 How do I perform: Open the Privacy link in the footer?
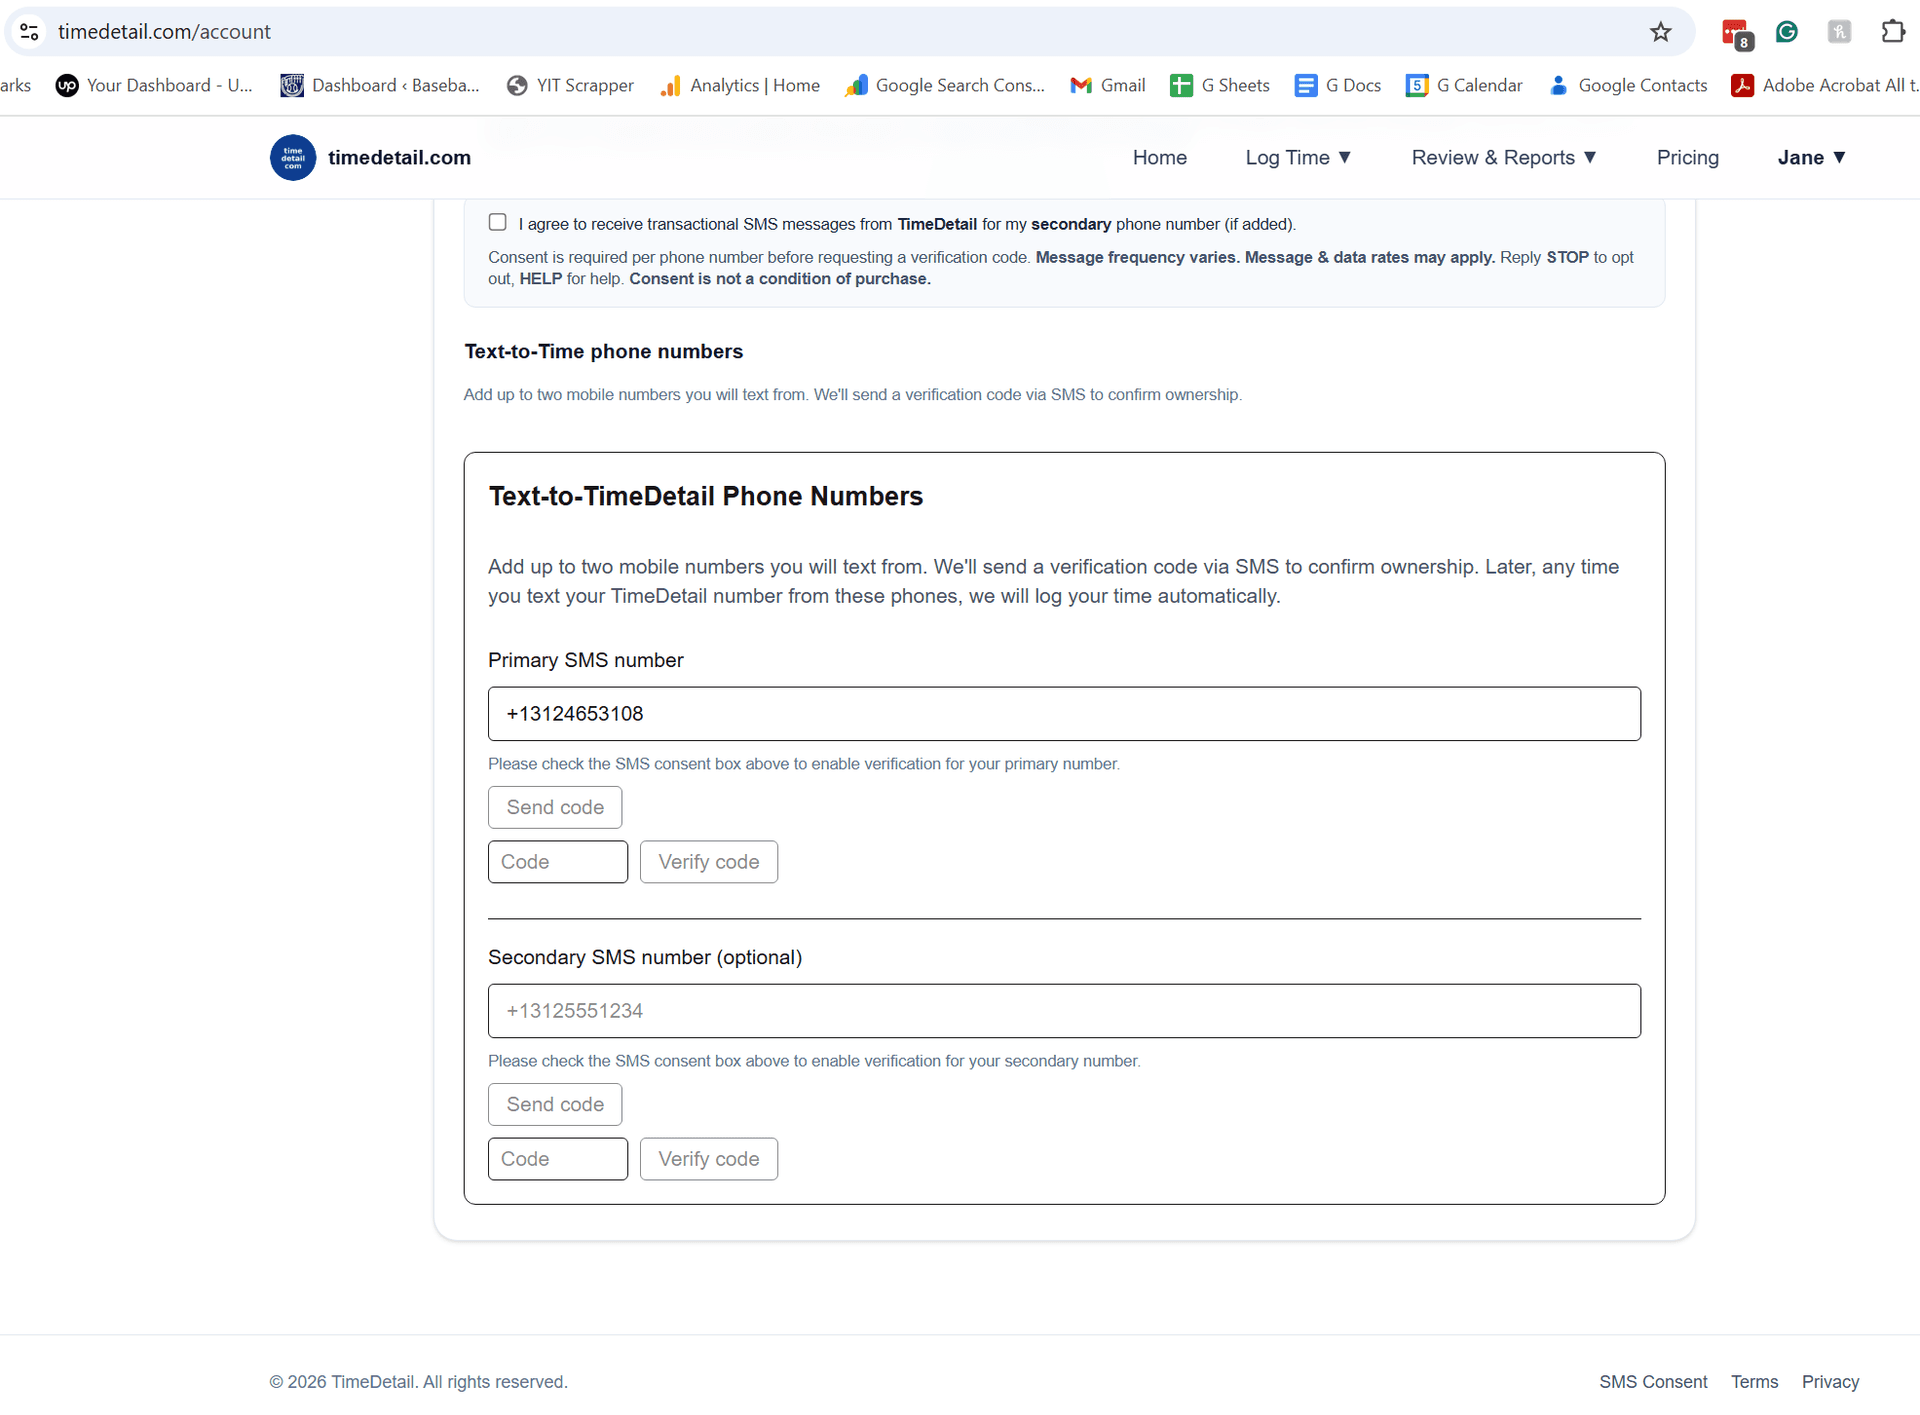(x=1830, y=1381)
